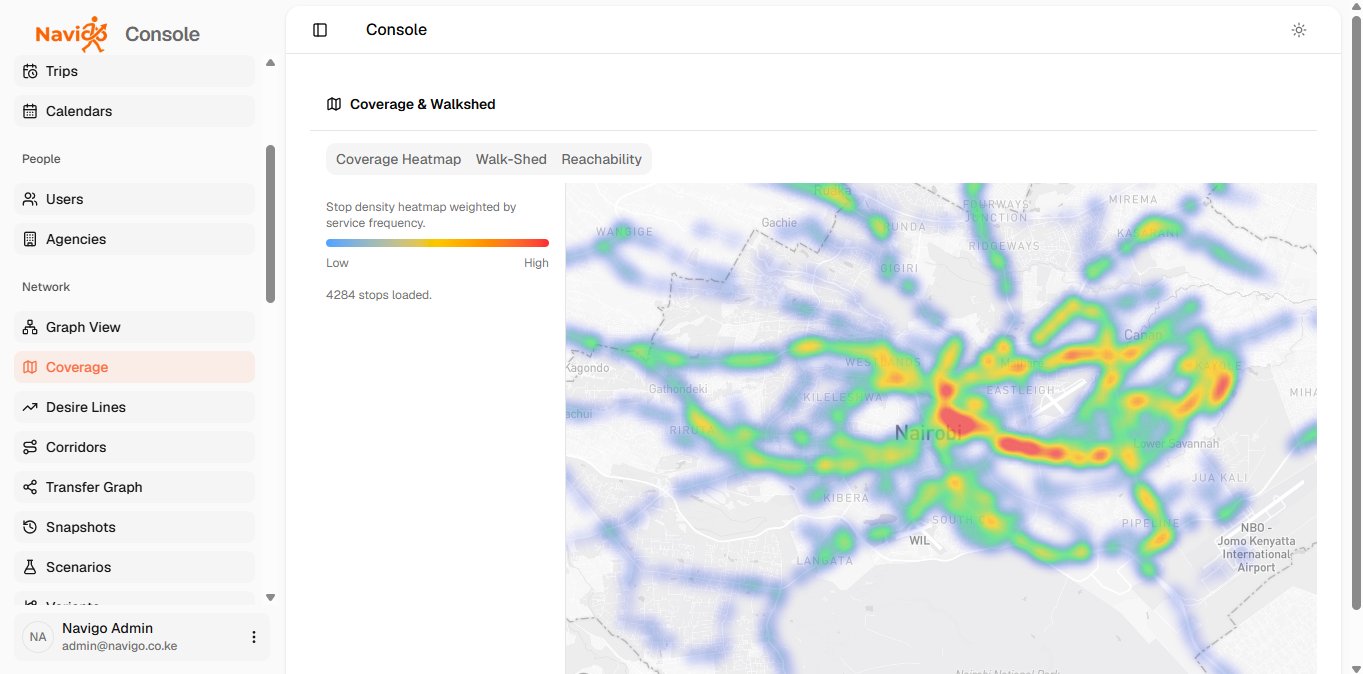The width and height of the screenshot is (1363, 674).
Task: Open the Calendars page
Action: 135,111
